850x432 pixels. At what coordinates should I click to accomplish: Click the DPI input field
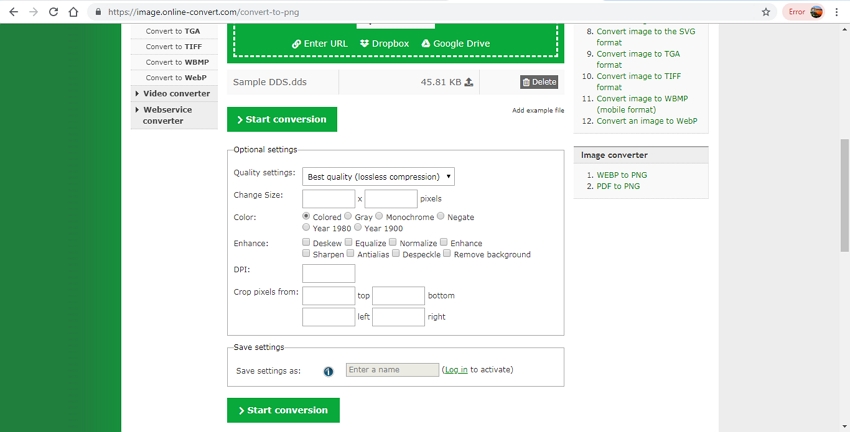click(328, 273)
